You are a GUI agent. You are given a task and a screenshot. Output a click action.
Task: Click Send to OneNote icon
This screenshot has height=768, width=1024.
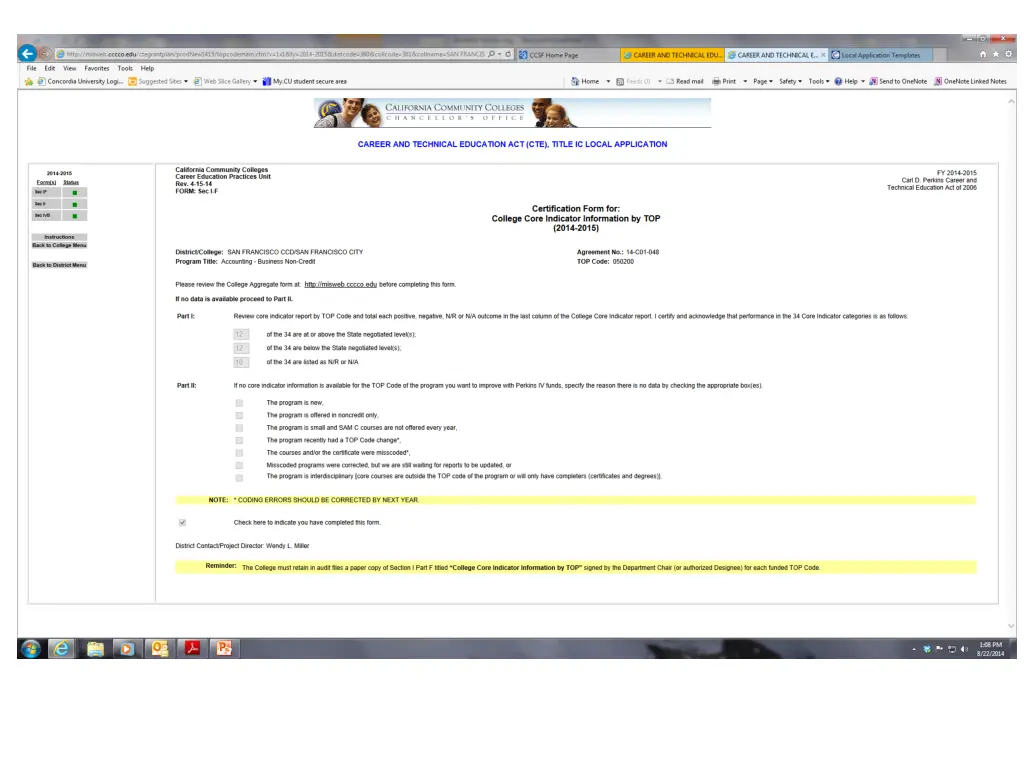873,82
